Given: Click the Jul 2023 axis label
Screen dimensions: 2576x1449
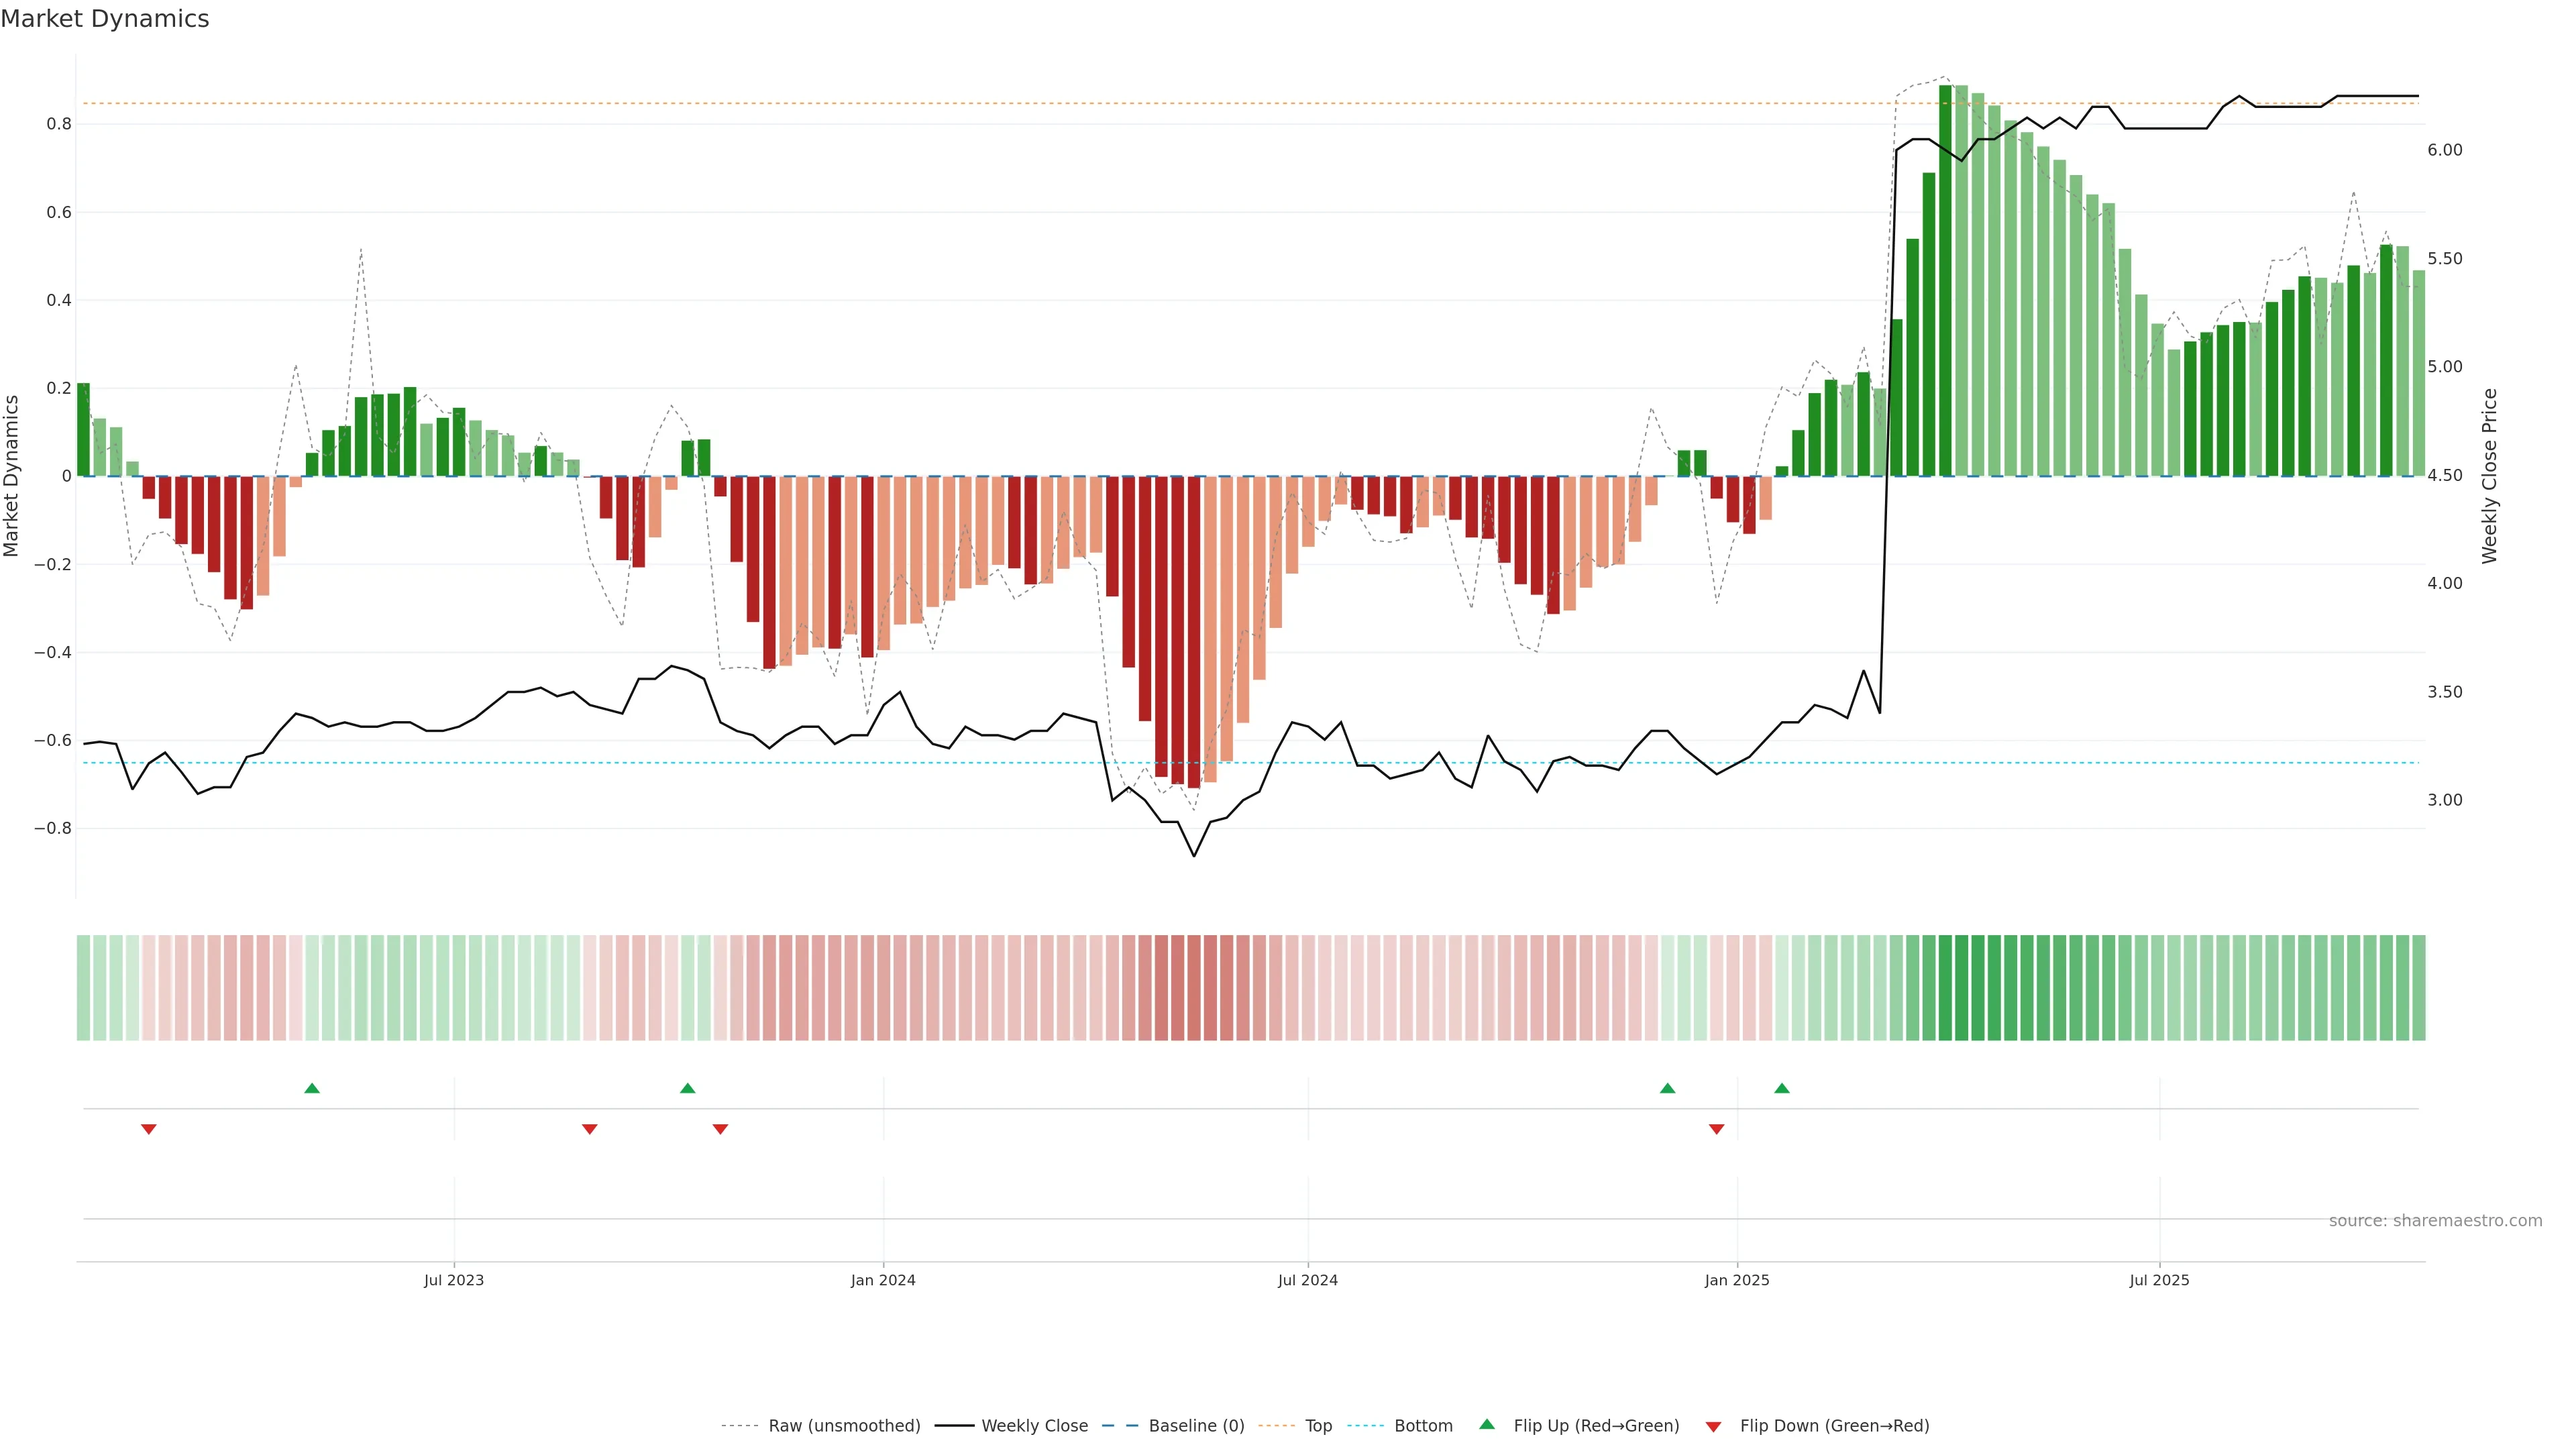Looking at the screenshot, I should 453,1280.
